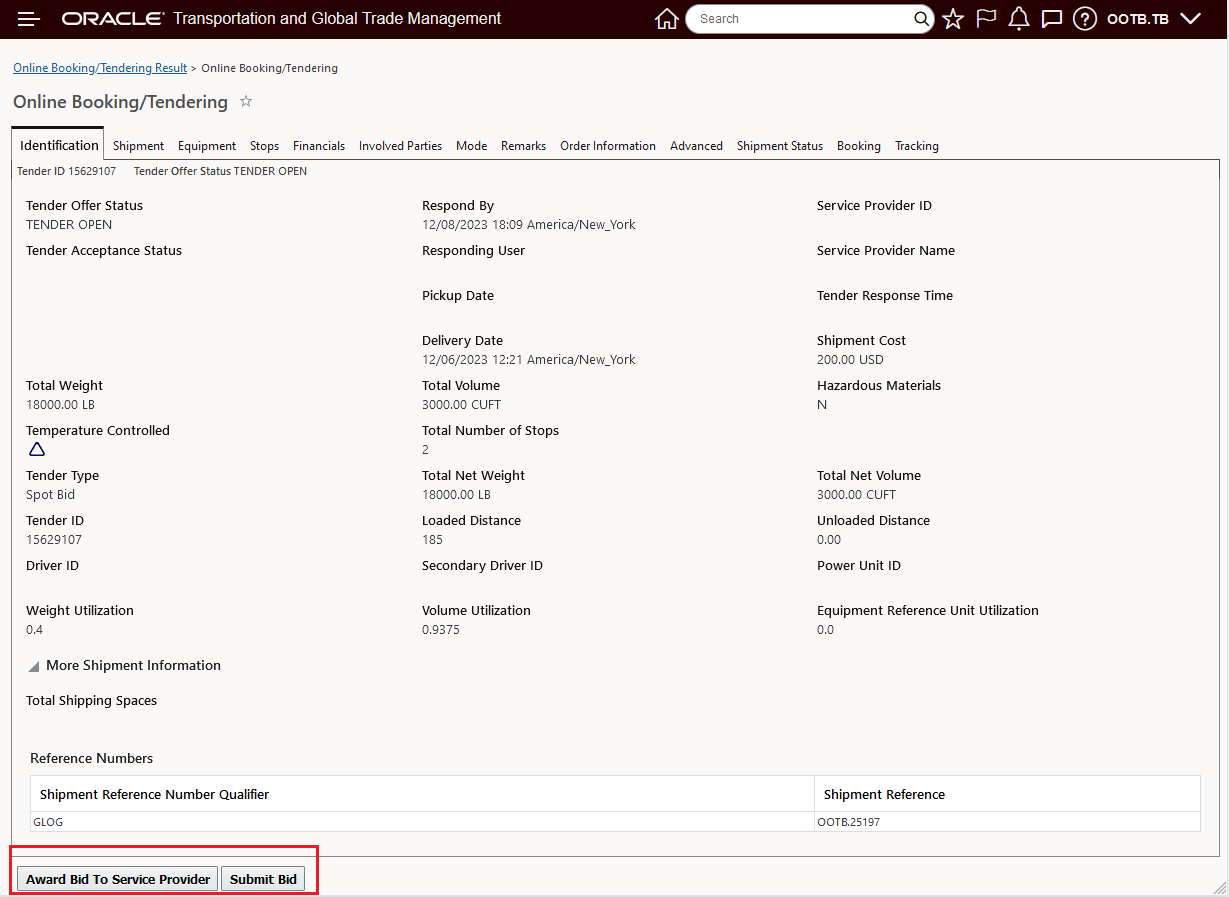Switch to the Identification tab
Viewport: 1229px width, 897px height.
click(59, 145)
